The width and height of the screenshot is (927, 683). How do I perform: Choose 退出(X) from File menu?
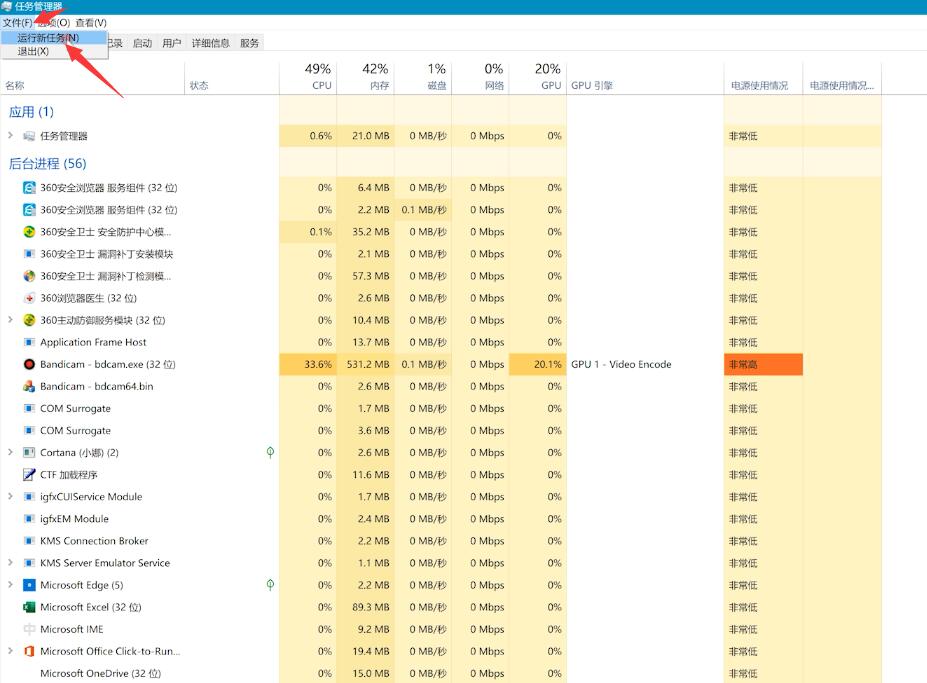pyautogui.click(x=54, y=51)
